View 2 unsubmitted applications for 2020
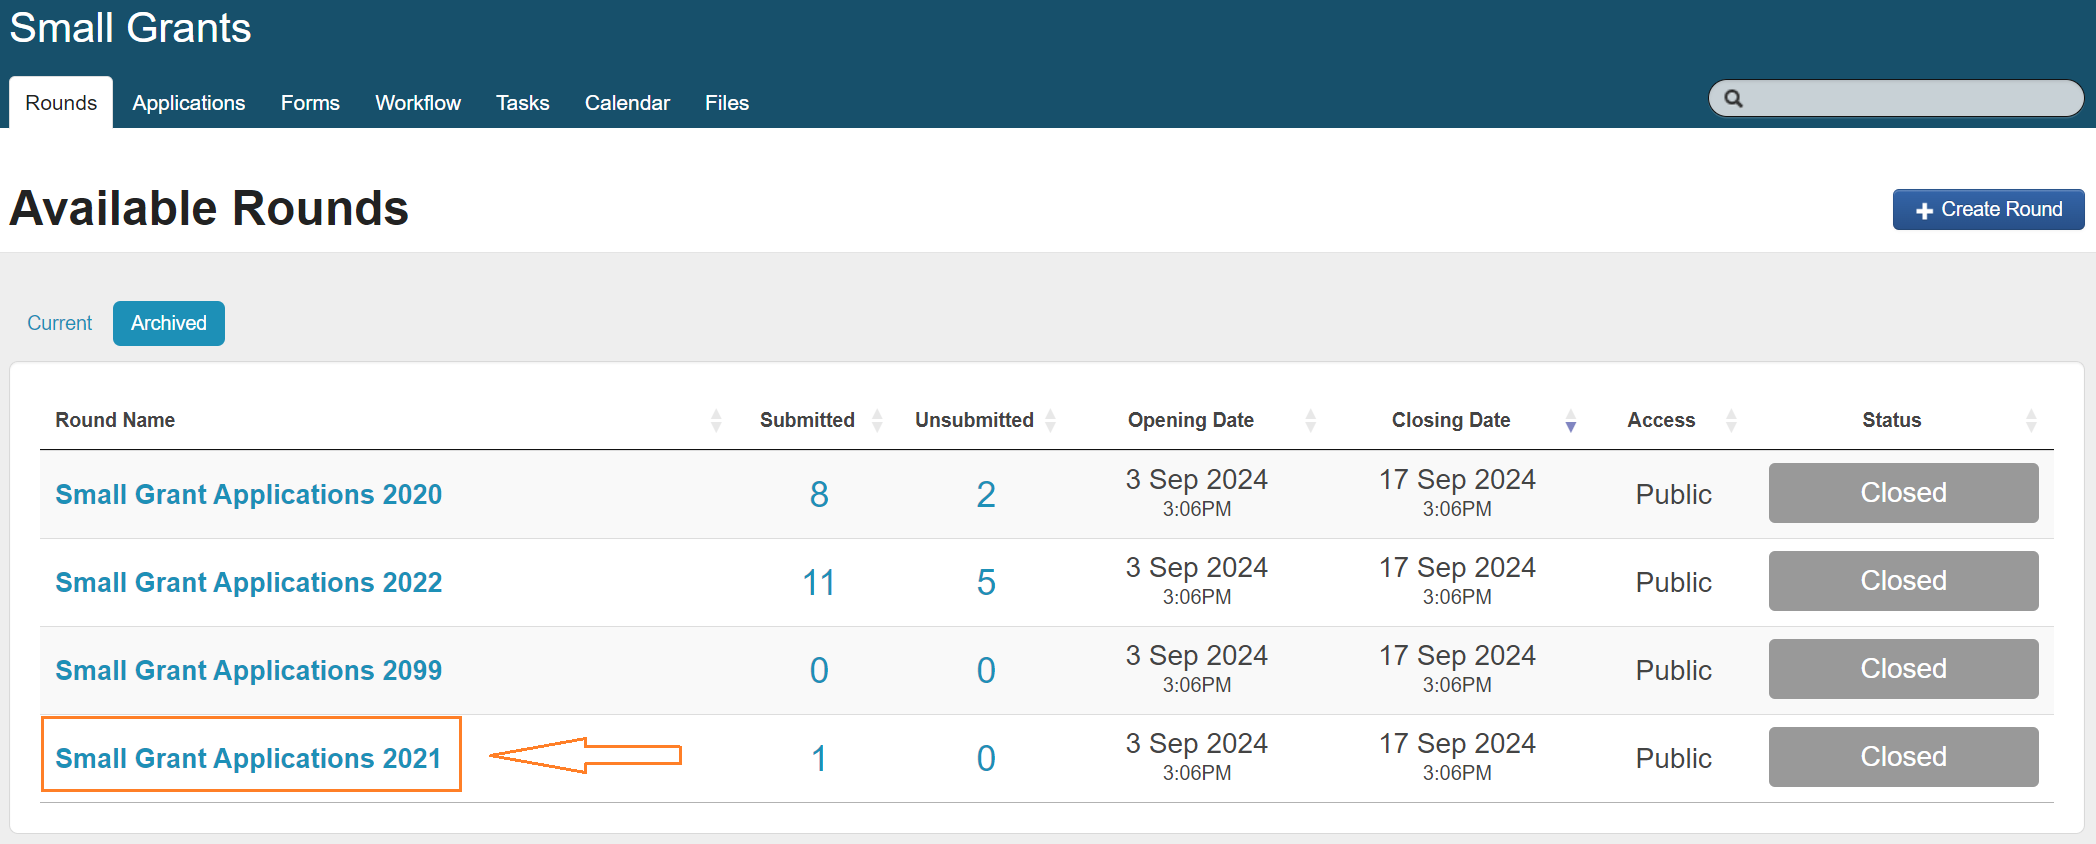The height and width of the screenshot is (844, 2096). [x=985, y=494]
